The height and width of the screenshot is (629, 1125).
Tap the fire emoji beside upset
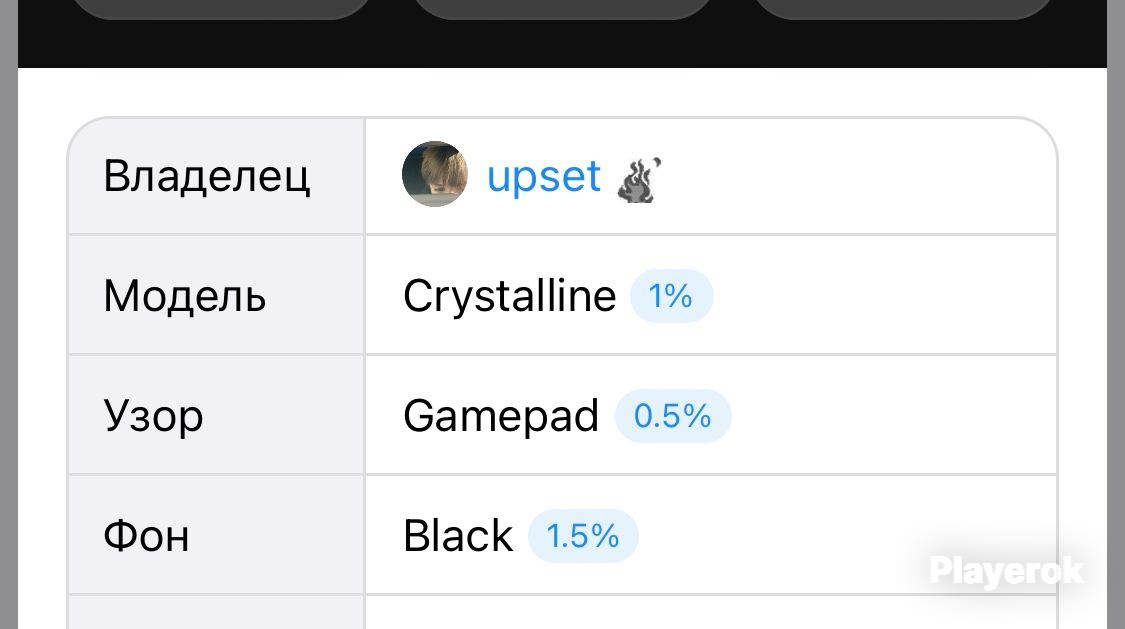coord(639,180)
